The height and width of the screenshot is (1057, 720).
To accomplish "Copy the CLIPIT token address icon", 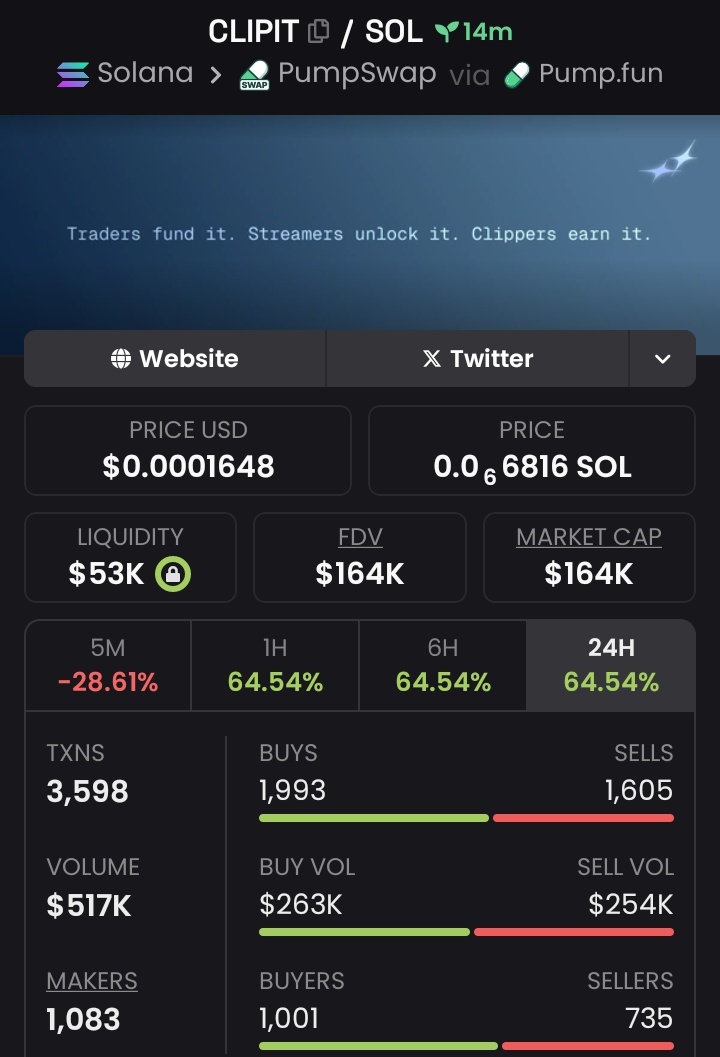I will (x=318, y=31).
